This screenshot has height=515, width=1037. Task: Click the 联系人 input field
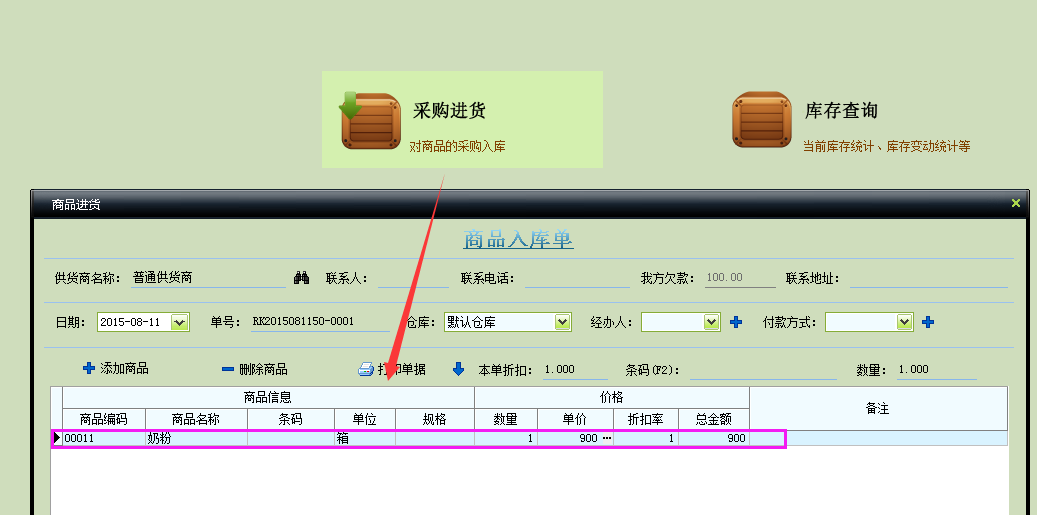(413, 278)
